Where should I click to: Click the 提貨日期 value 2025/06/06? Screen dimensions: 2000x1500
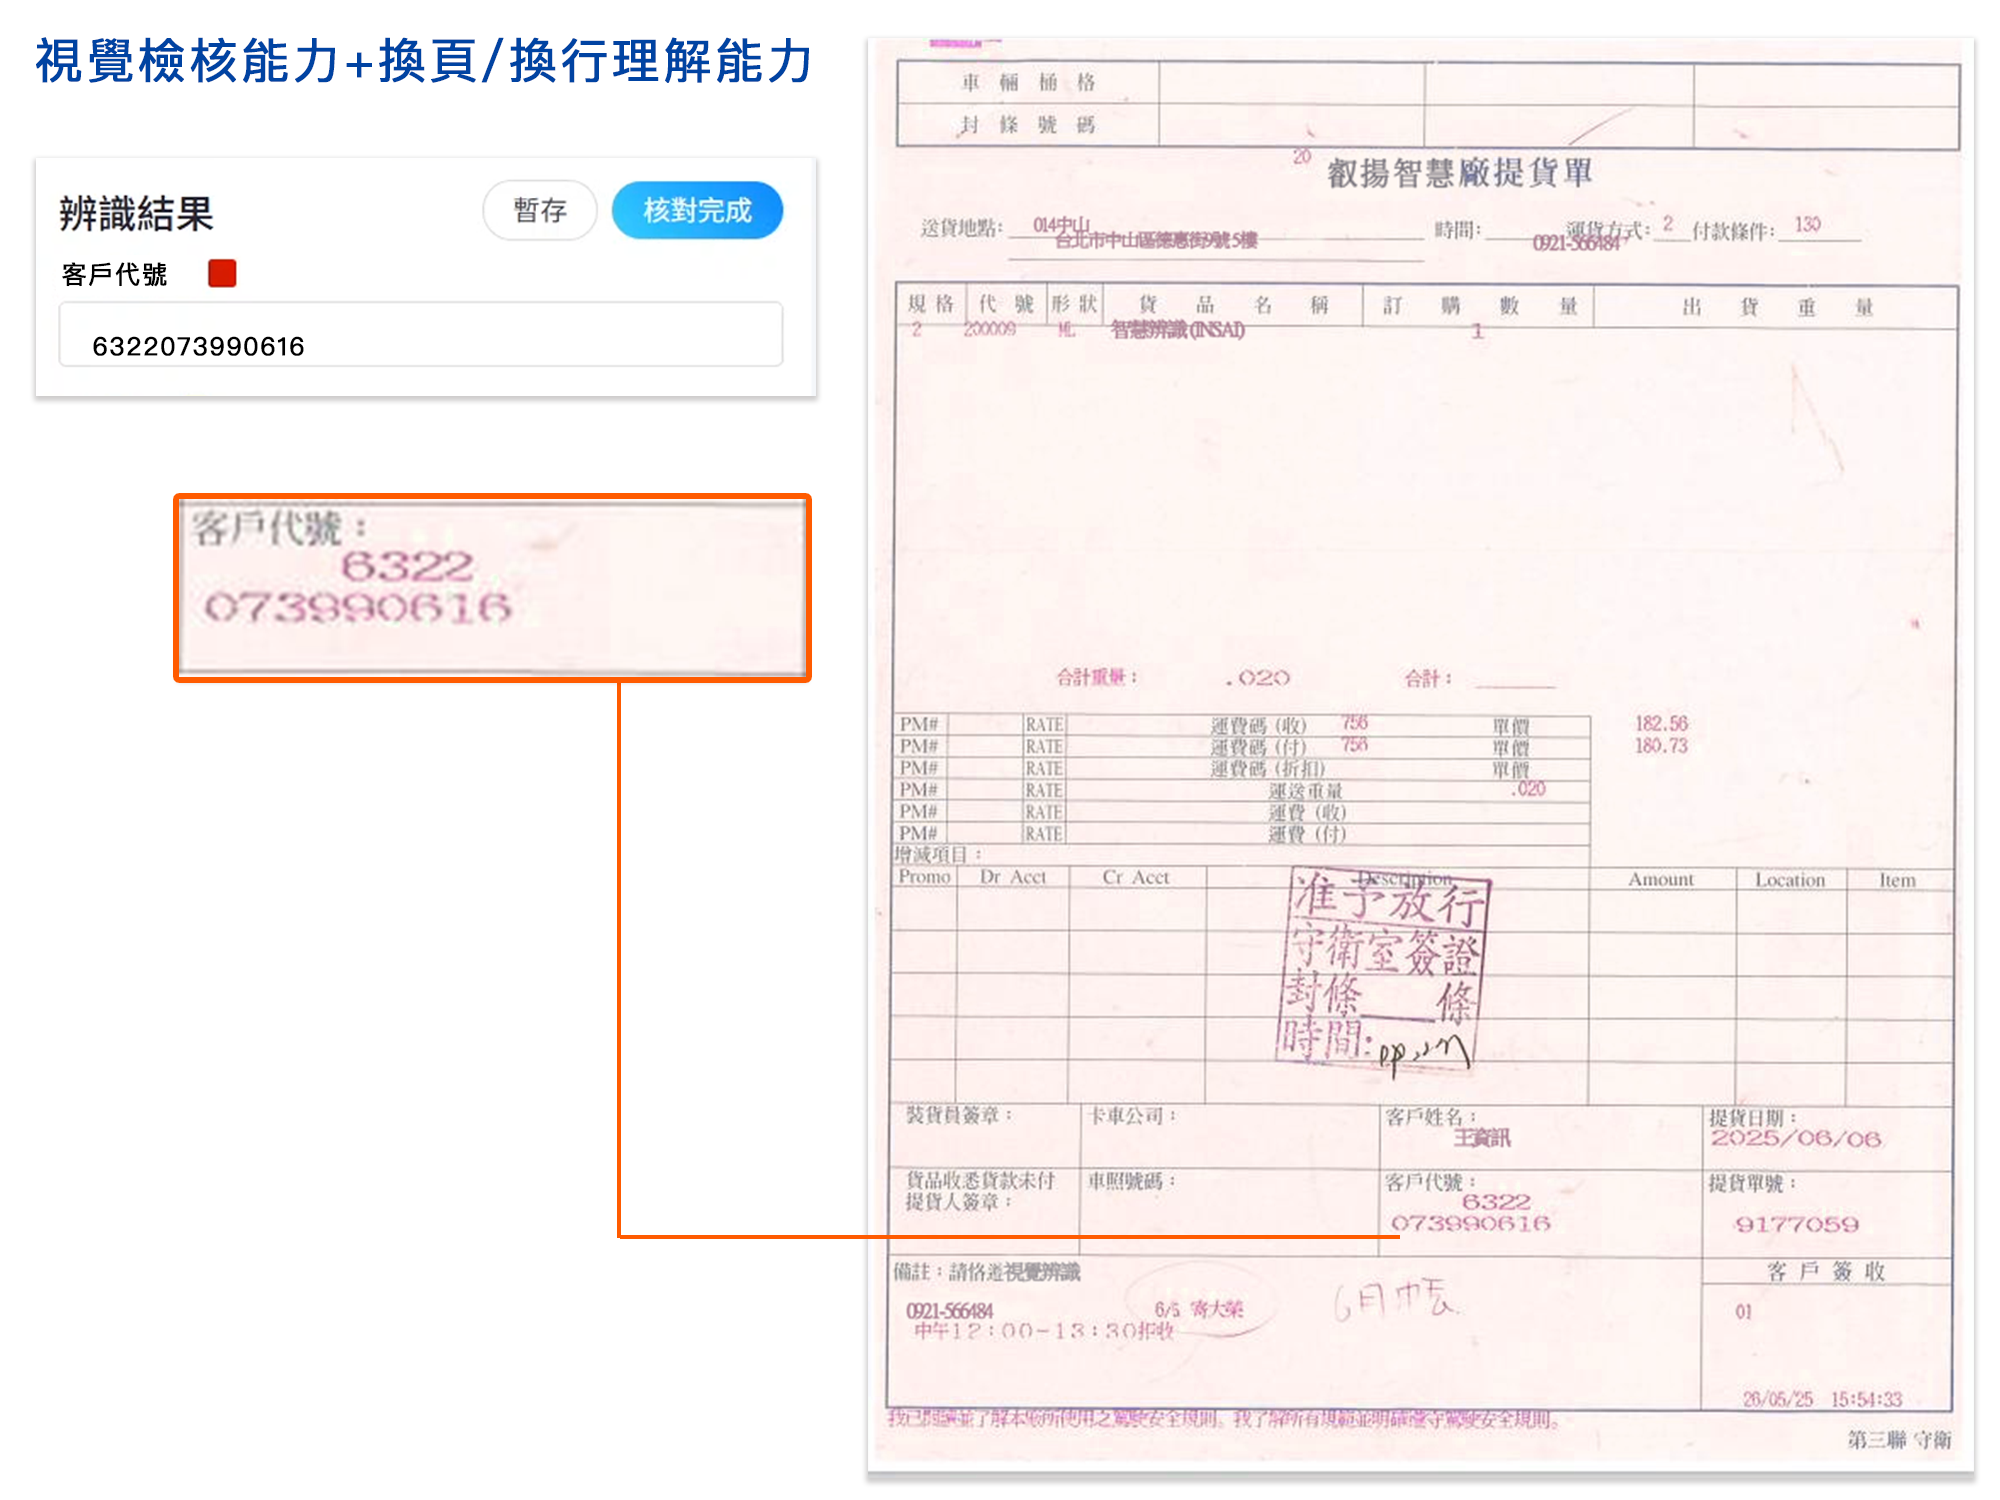pyautogui.click(x=1795, y=1139)
